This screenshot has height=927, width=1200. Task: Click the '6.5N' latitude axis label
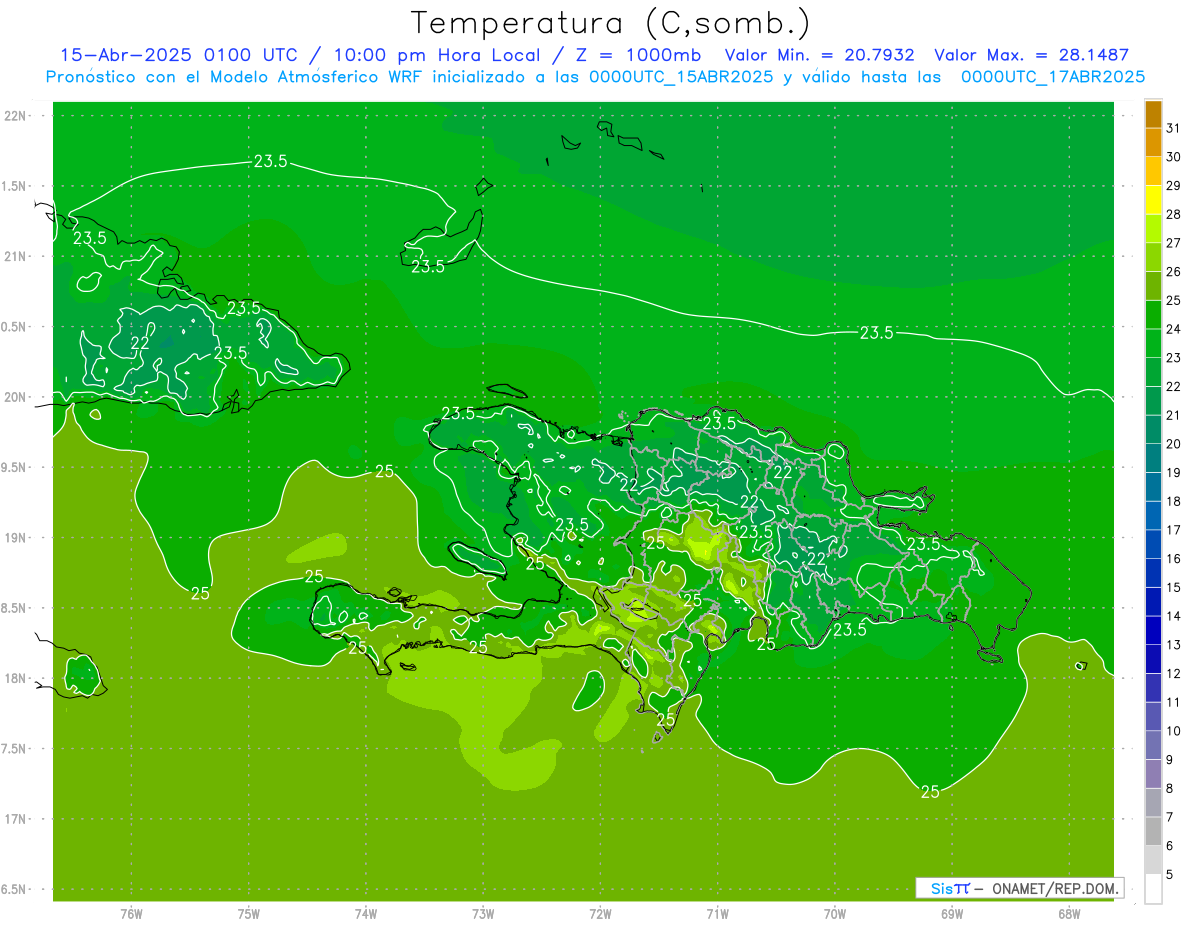(x=14, y=890)
